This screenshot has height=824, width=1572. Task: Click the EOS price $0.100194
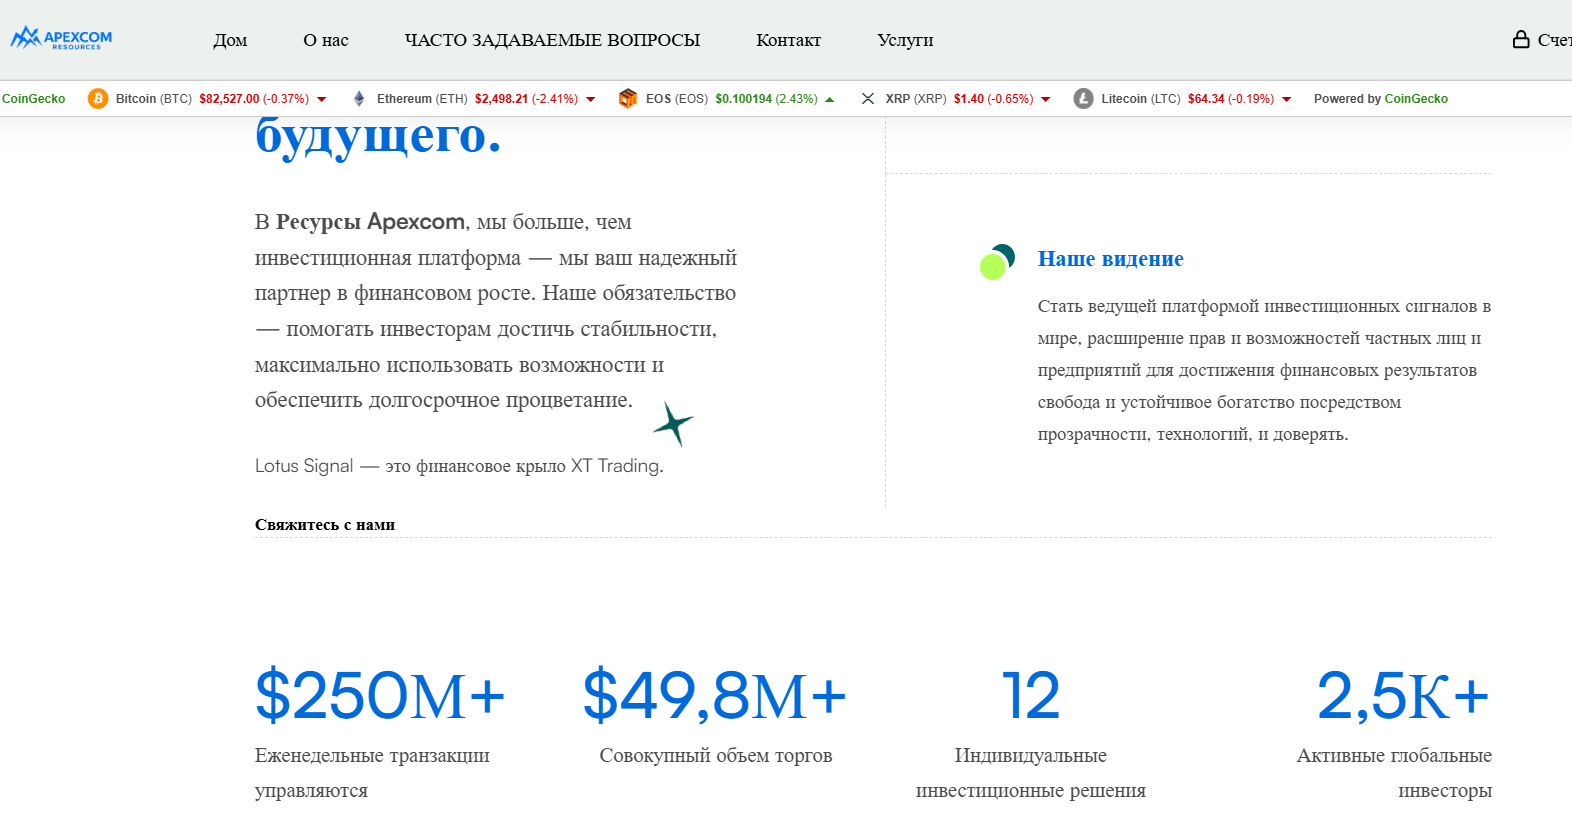744,99
